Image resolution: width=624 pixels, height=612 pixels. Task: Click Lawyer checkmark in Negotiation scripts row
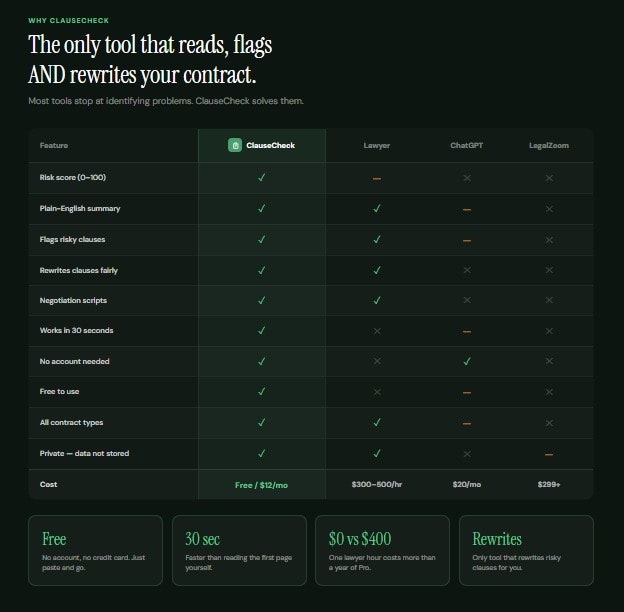376,300
